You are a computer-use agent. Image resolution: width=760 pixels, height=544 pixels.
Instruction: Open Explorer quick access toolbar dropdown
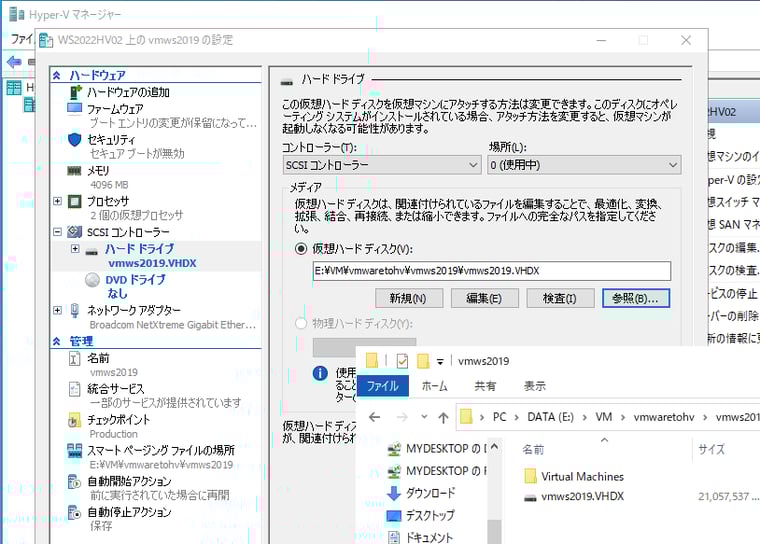[x=440, y=362]
